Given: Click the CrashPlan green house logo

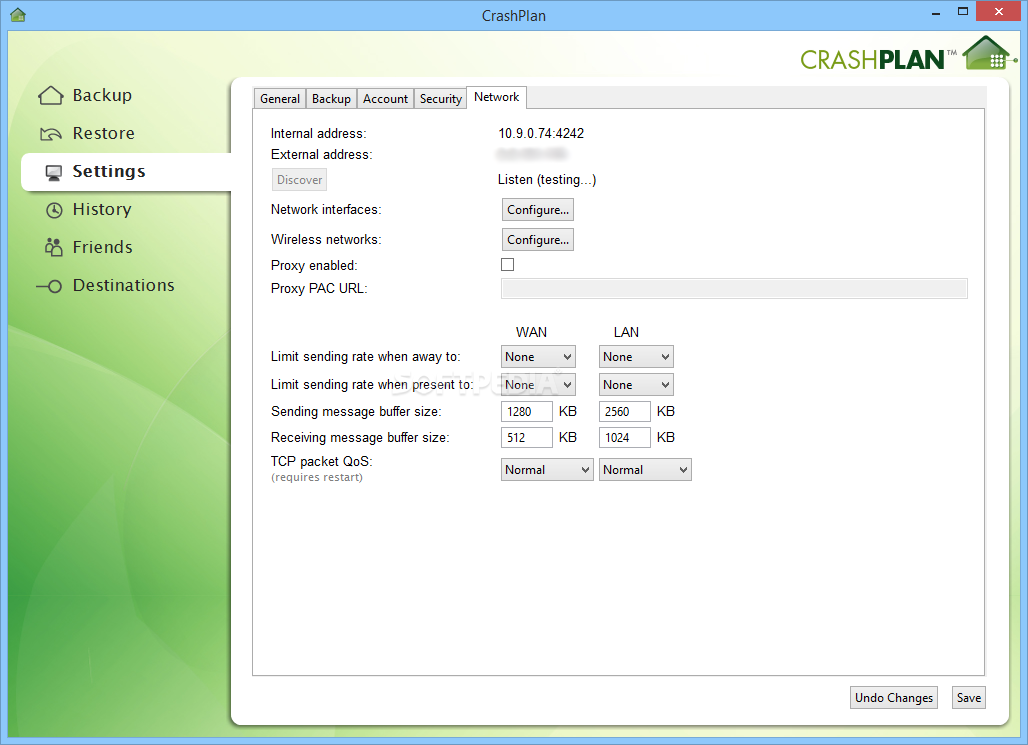Looking at the screenshot, I should pyautogui.click(x=989, y=54).
